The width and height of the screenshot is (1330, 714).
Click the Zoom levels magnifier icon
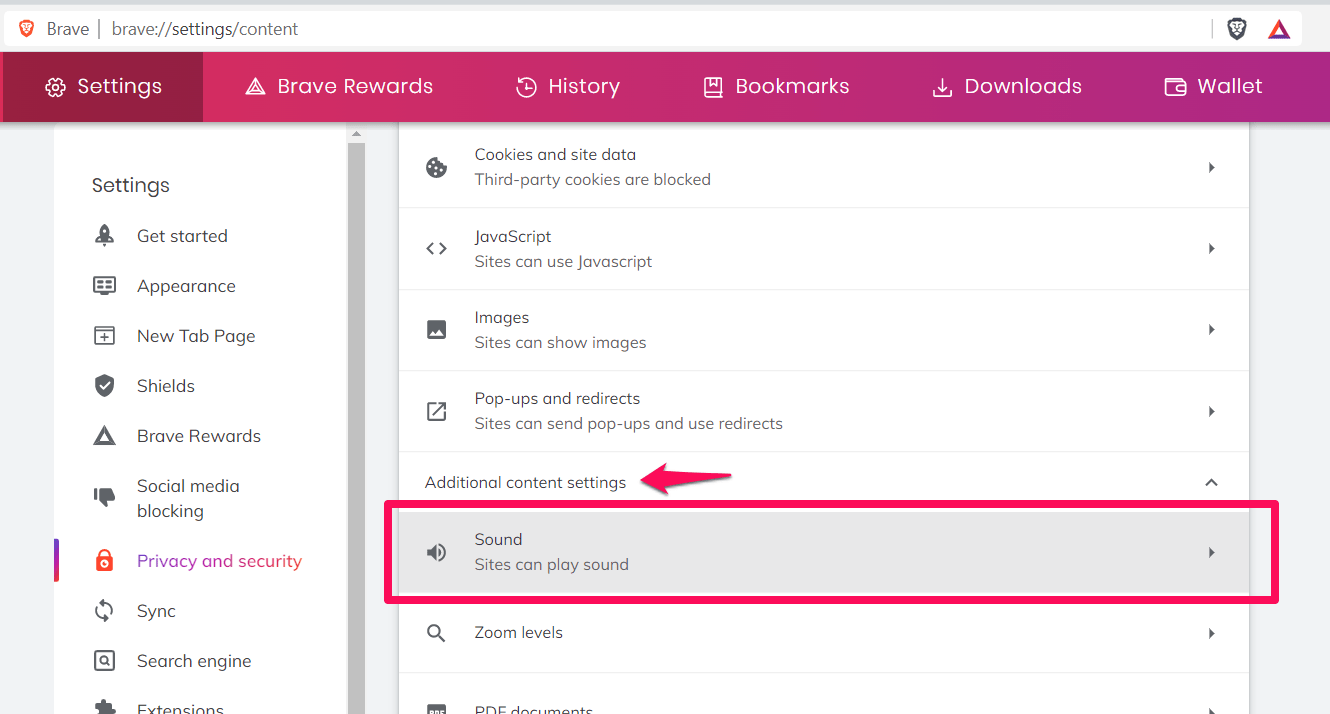[x=436, y=633]
